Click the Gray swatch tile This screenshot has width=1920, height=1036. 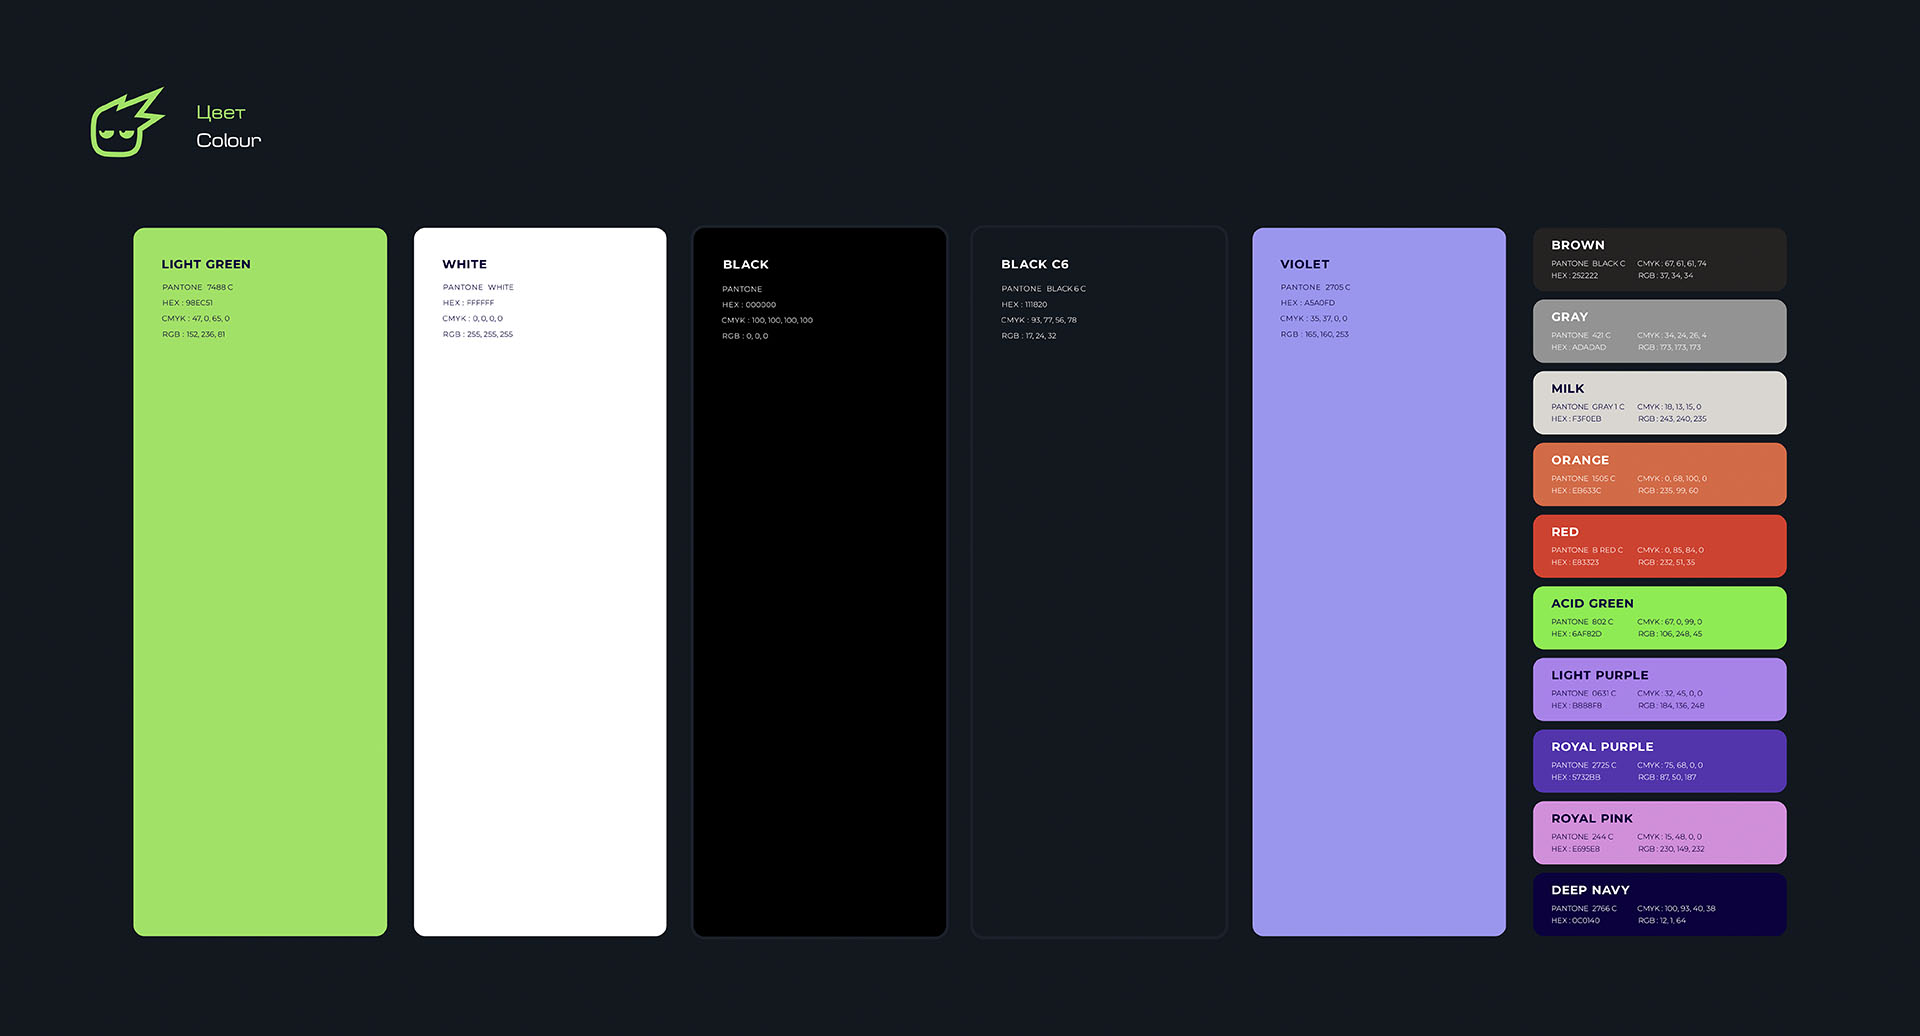tap(1660, 331)
